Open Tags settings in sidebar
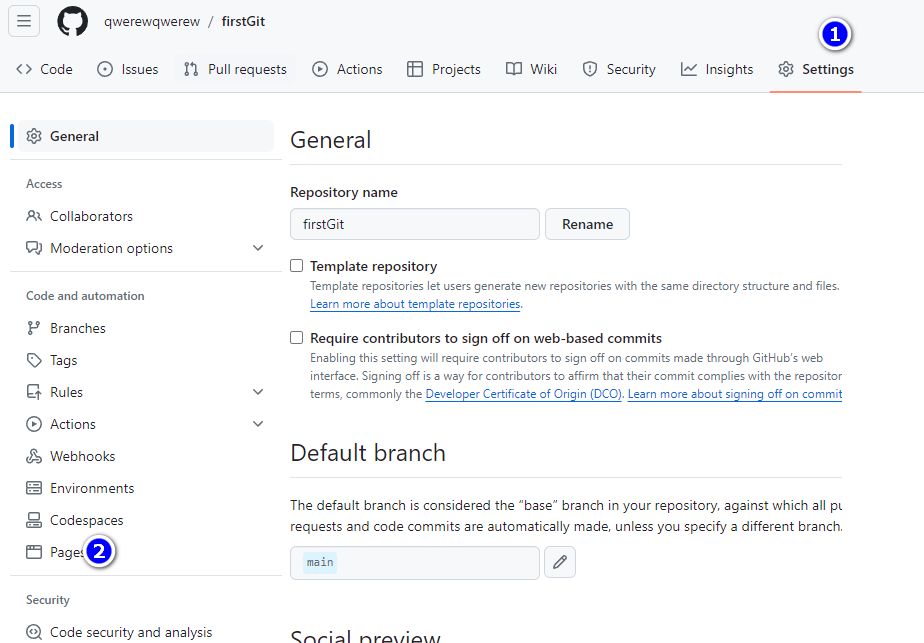This screenshot has height=643, width=924. (63, 360)
